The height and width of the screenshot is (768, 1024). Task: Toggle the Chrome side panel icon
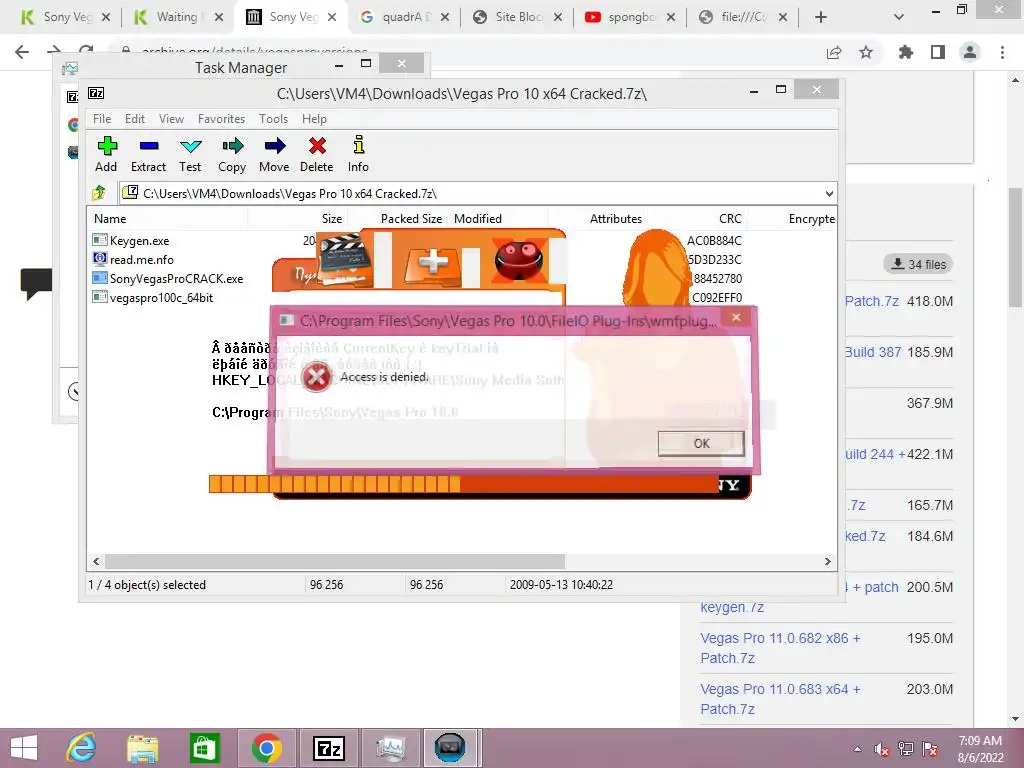click(x=938, y=52)
